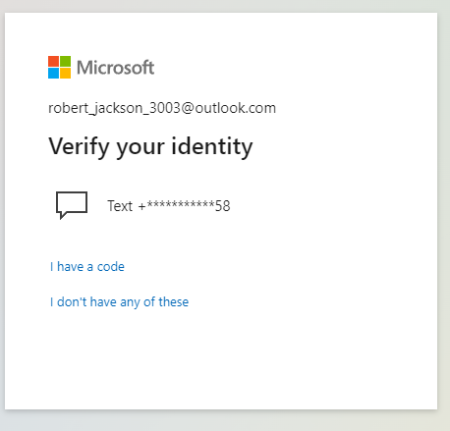Click the gray background outside the dialog

coord(225,421)
